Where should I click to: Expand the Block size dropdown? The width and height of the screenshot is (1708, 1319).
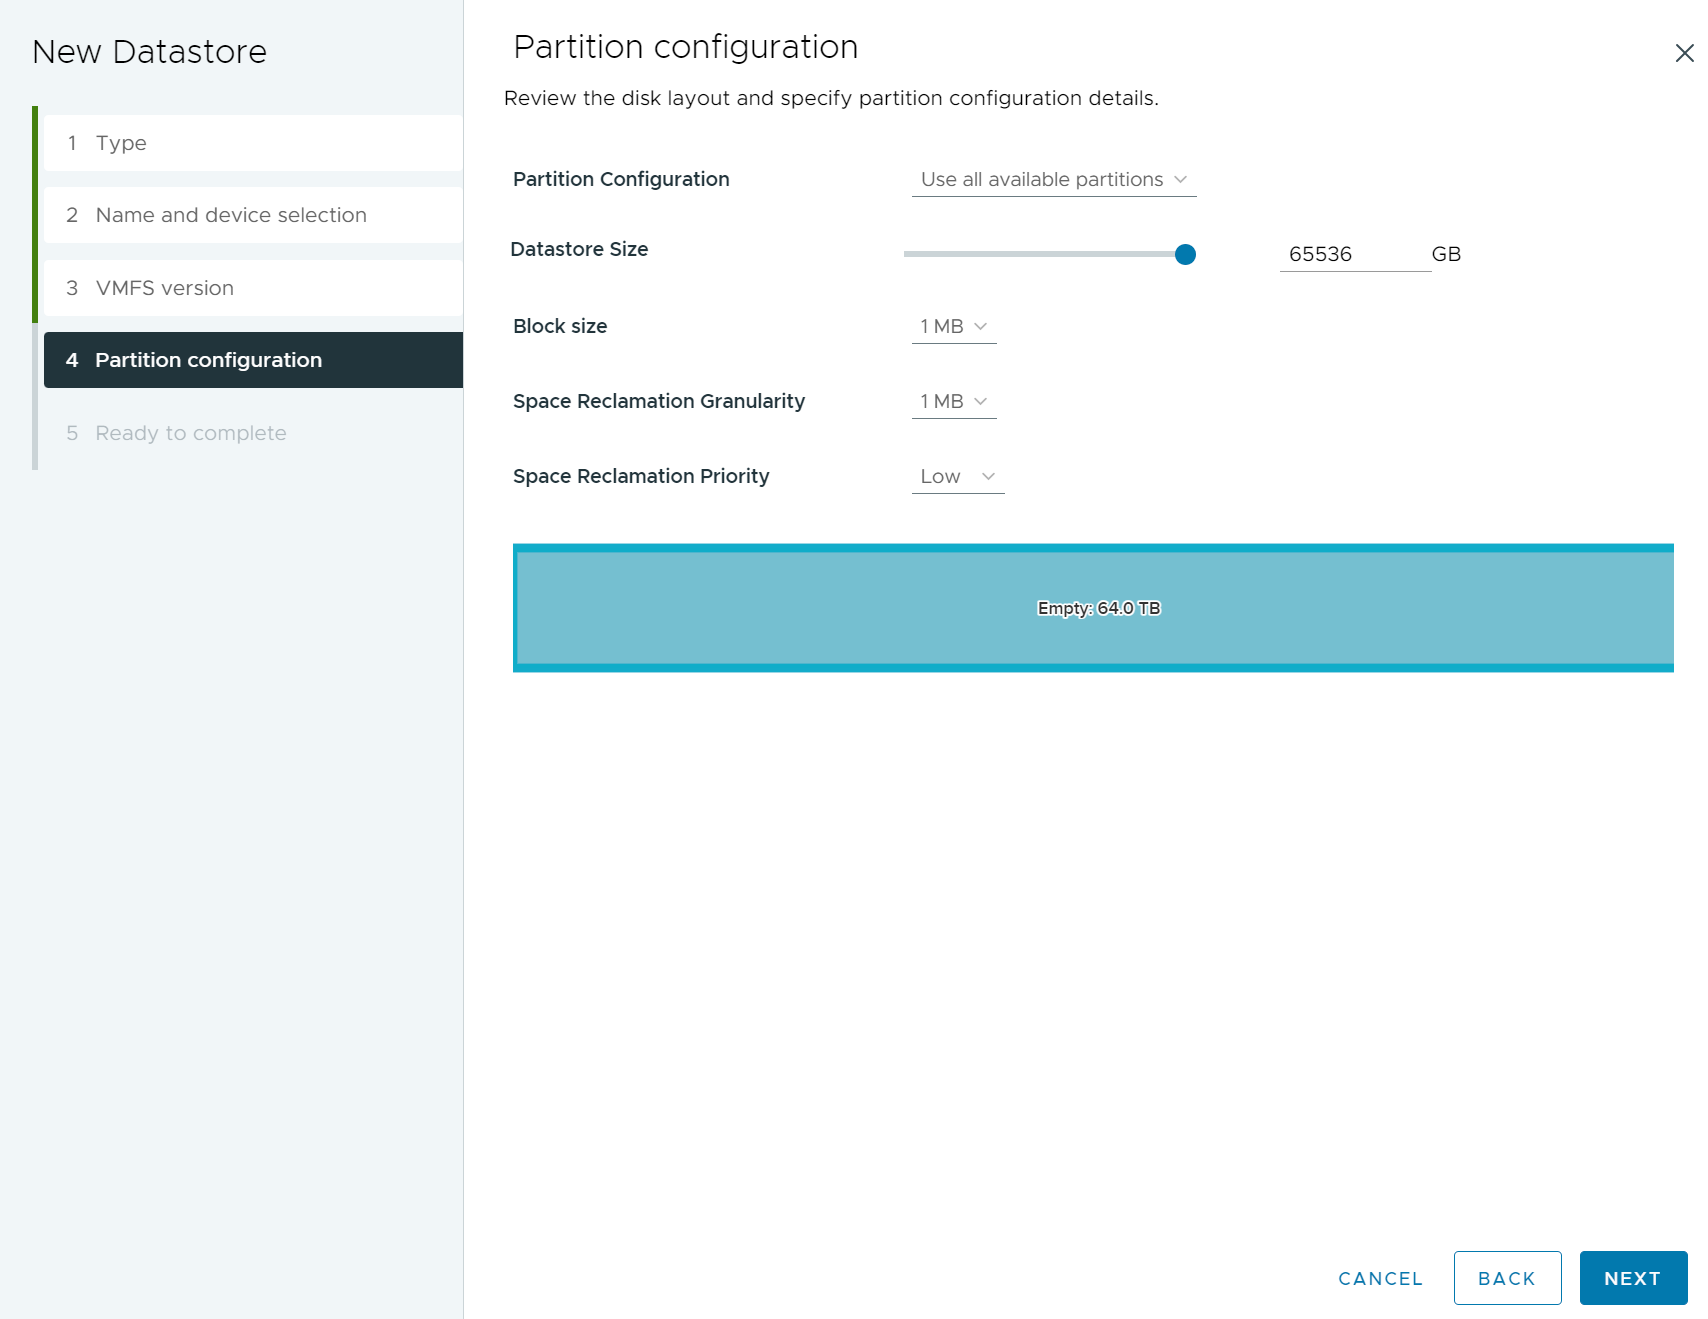[953, 327]
